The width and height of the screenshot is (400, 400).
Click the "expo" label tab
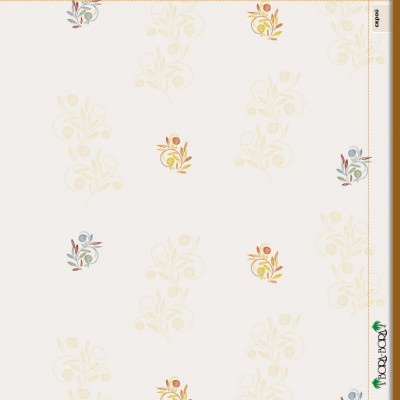(380, 19)
